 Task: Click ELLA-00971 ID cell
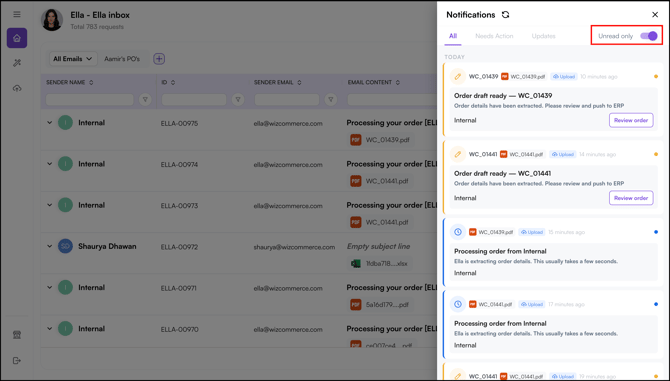[x=179, y=288]
